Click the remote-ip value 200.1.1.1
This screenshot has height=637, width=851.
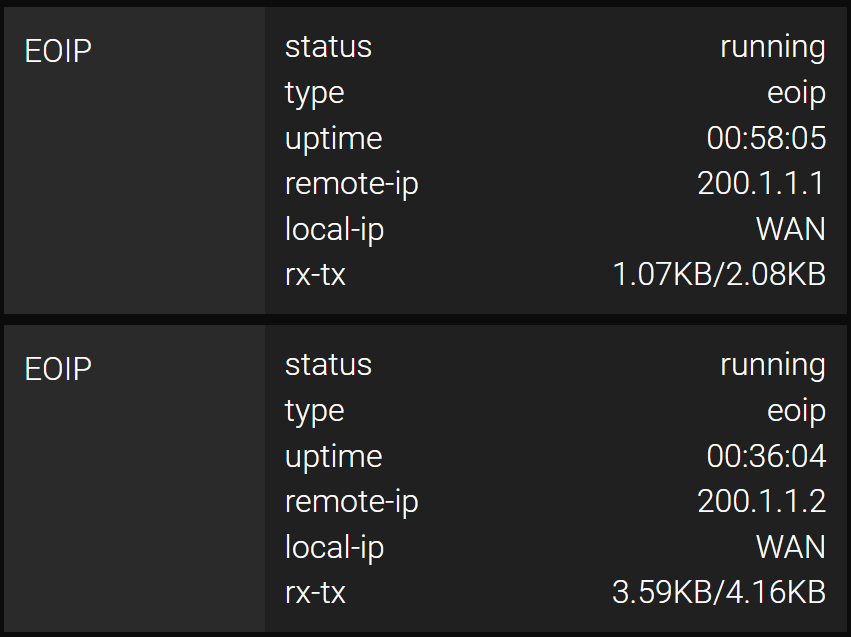click(x=761, y=183)
